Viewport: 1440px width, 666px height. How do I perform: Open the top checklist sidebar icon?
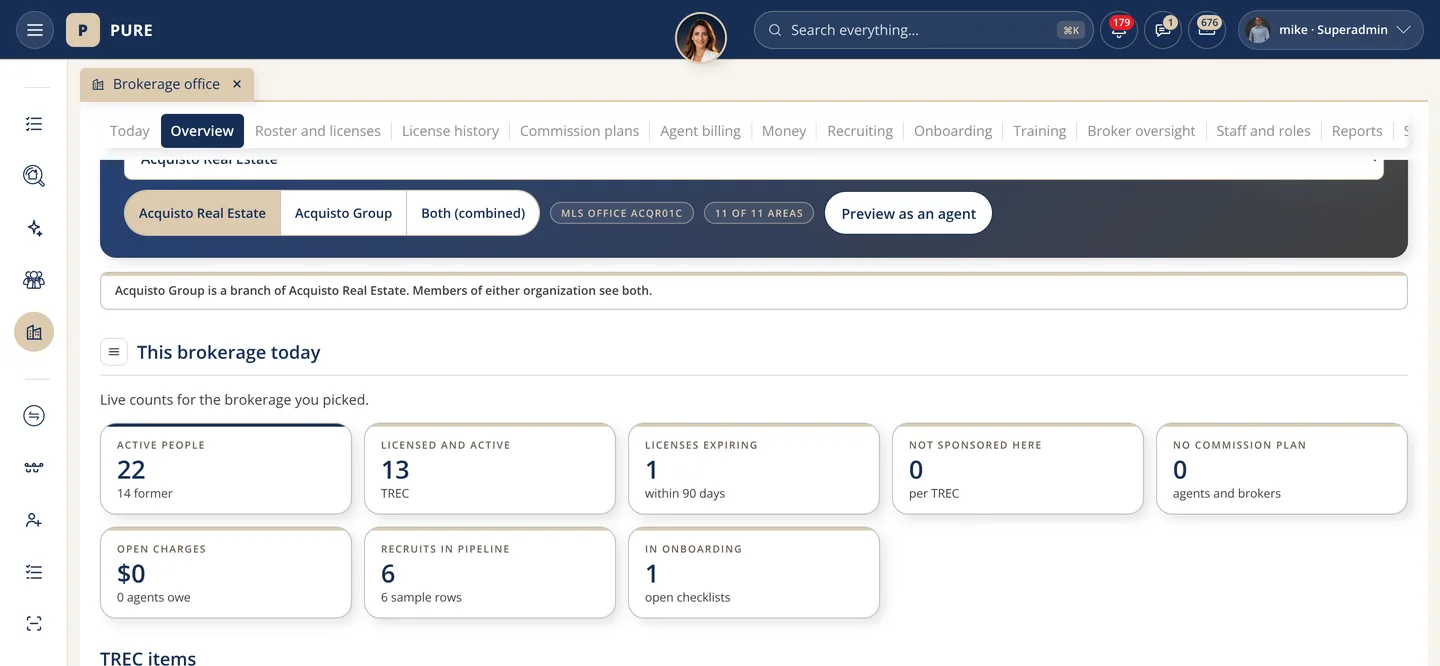point(34,124)
